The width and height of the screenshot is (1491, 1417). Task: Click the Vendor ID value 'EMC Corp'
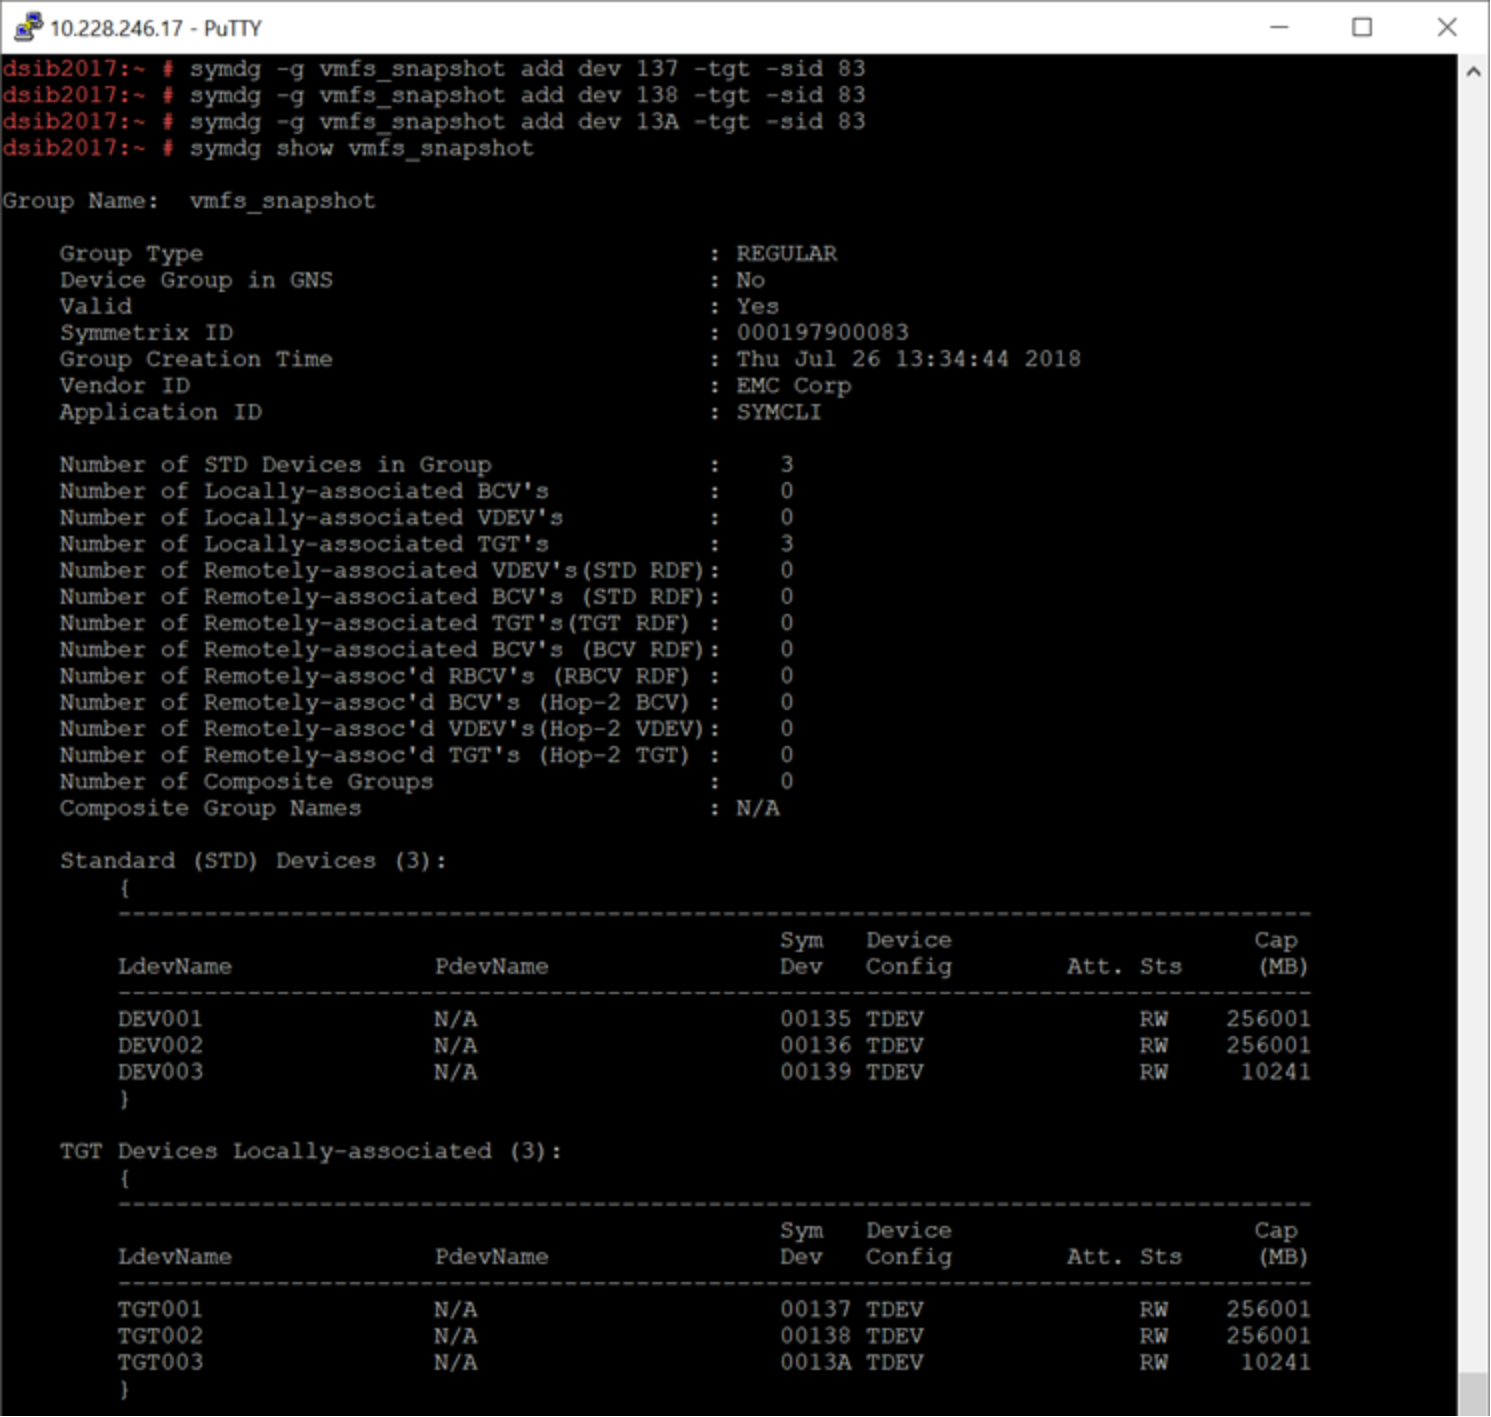(x=793, y=386)
